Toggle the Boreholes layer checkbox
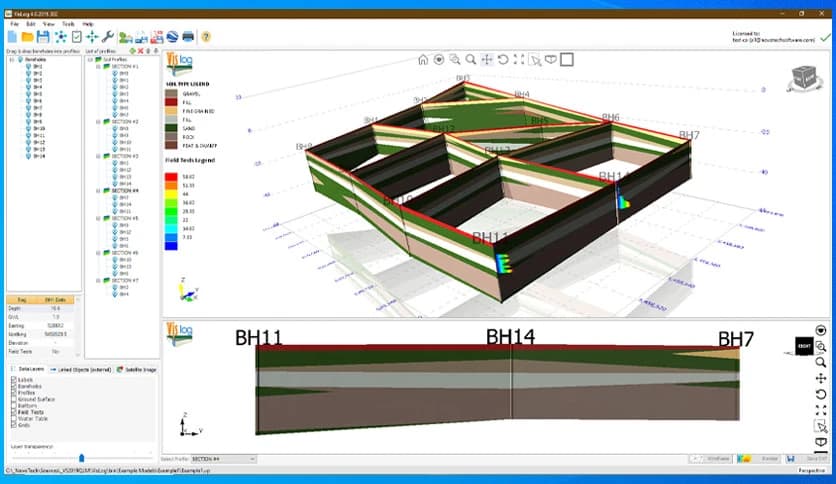 [x=14, y=386]
